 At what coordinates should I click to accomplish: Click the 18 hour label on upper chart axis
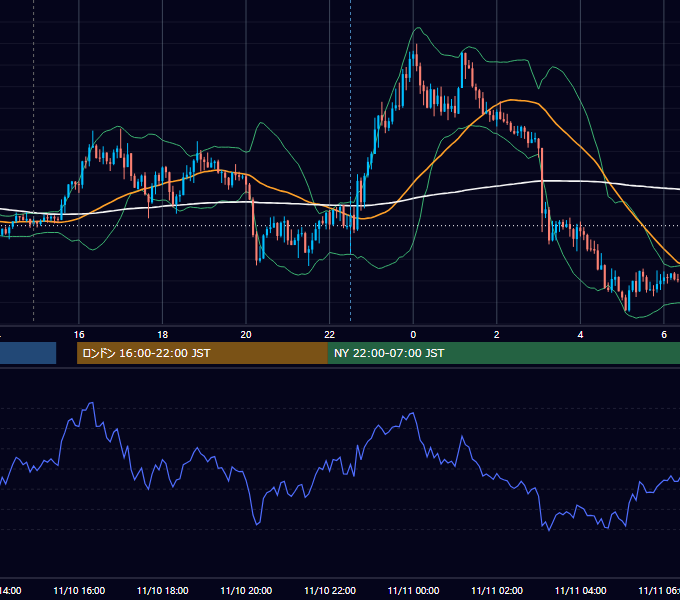click(163, 335)
